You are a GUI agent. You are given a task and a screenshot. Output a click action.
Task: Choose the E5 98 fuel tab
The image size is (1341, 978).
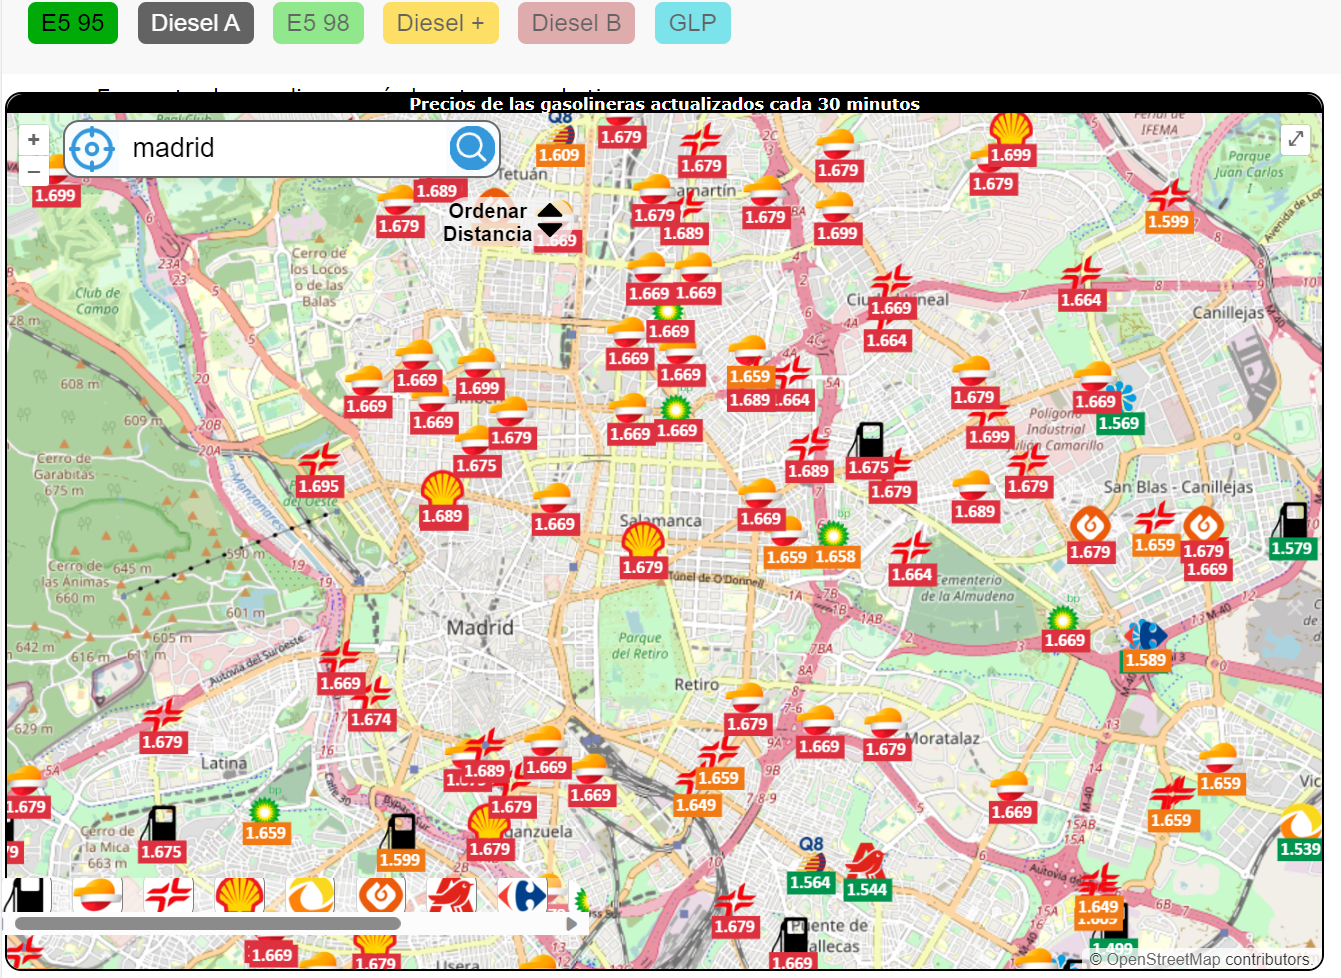[318, 23]
